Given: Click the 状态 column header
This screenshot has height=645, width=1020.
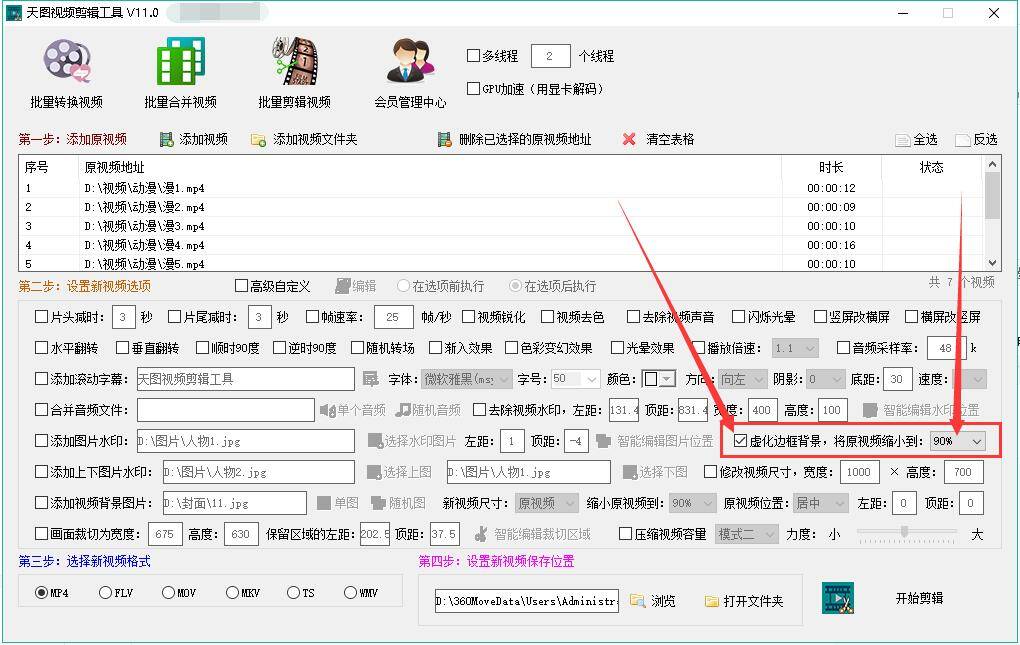Looking at the screenshot, I should coord(932,167).
